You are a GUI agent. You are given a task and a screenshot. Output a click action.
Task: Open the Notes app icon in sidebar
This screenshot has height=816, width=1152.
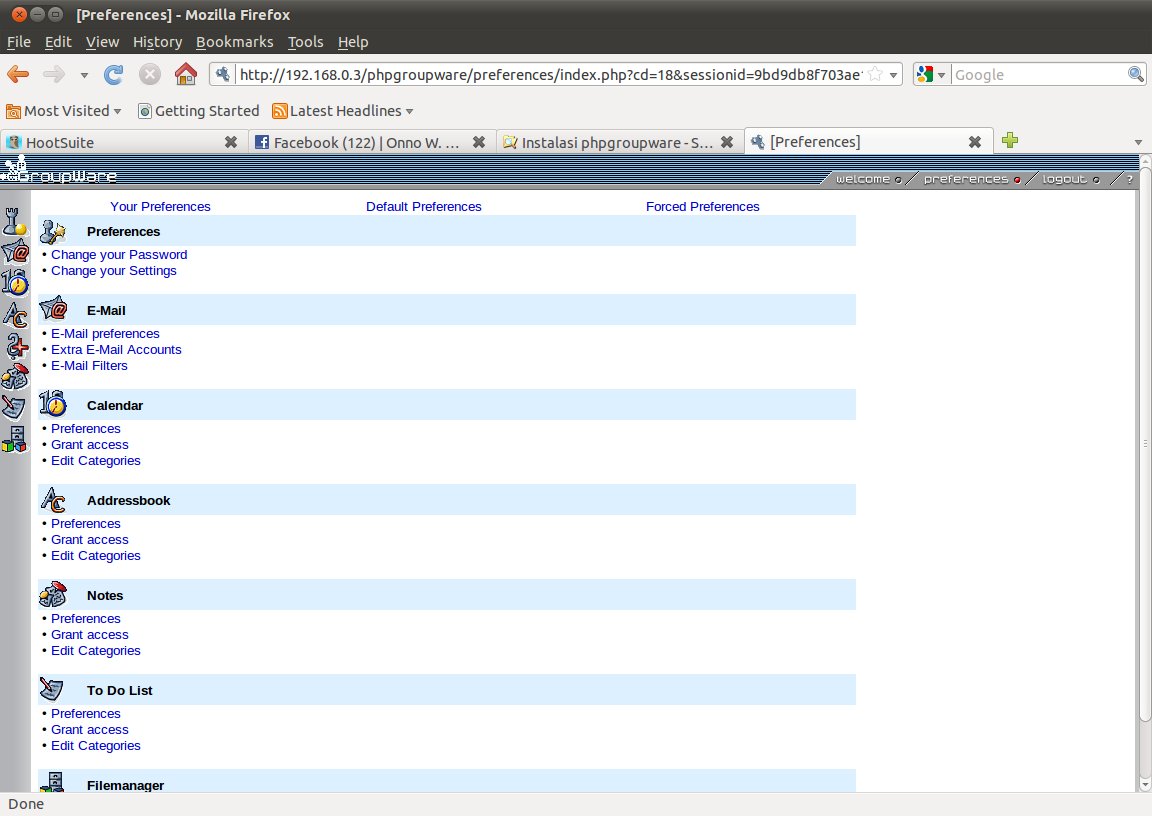point(15,377)
